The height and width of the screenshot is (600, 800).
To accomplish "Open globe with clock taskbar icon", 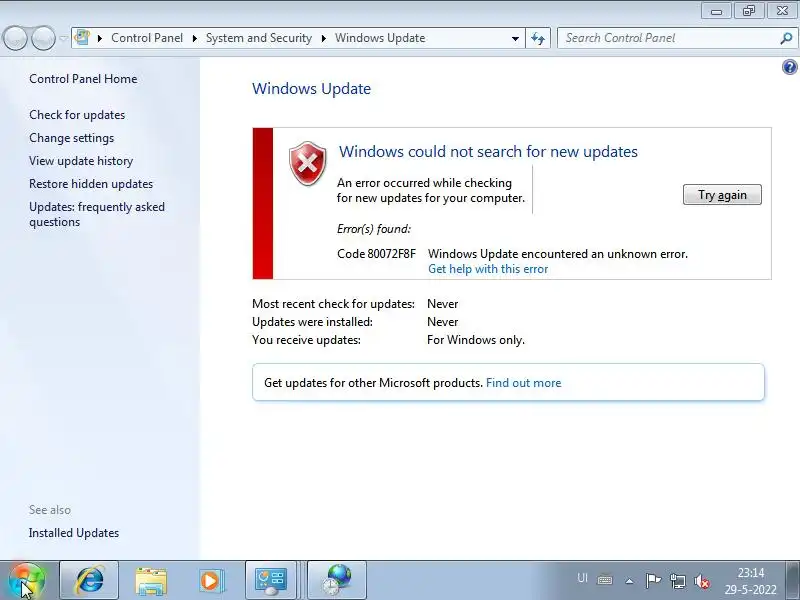I will pyautogui.click(x=337, y=580).
